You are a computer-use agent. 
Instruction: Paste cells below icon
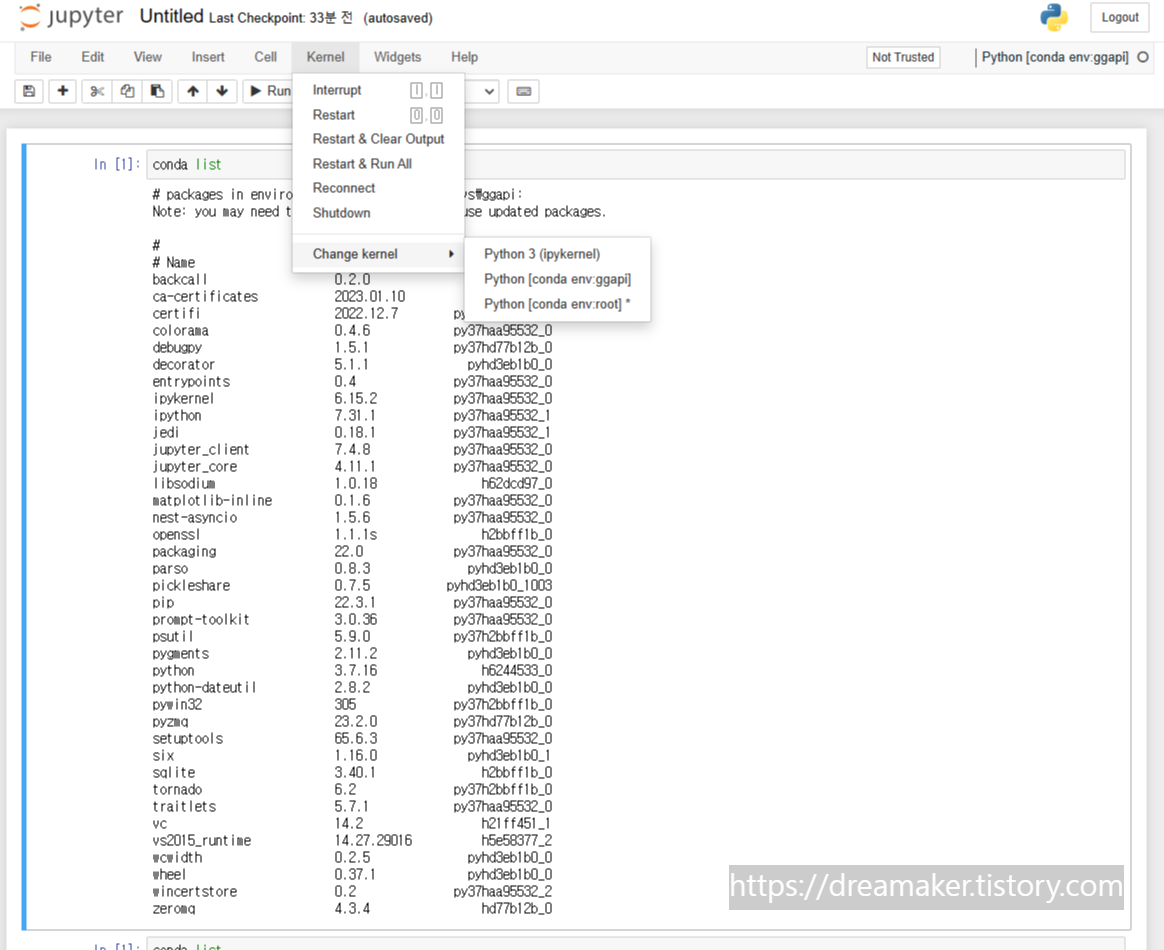tap(157, 91)
